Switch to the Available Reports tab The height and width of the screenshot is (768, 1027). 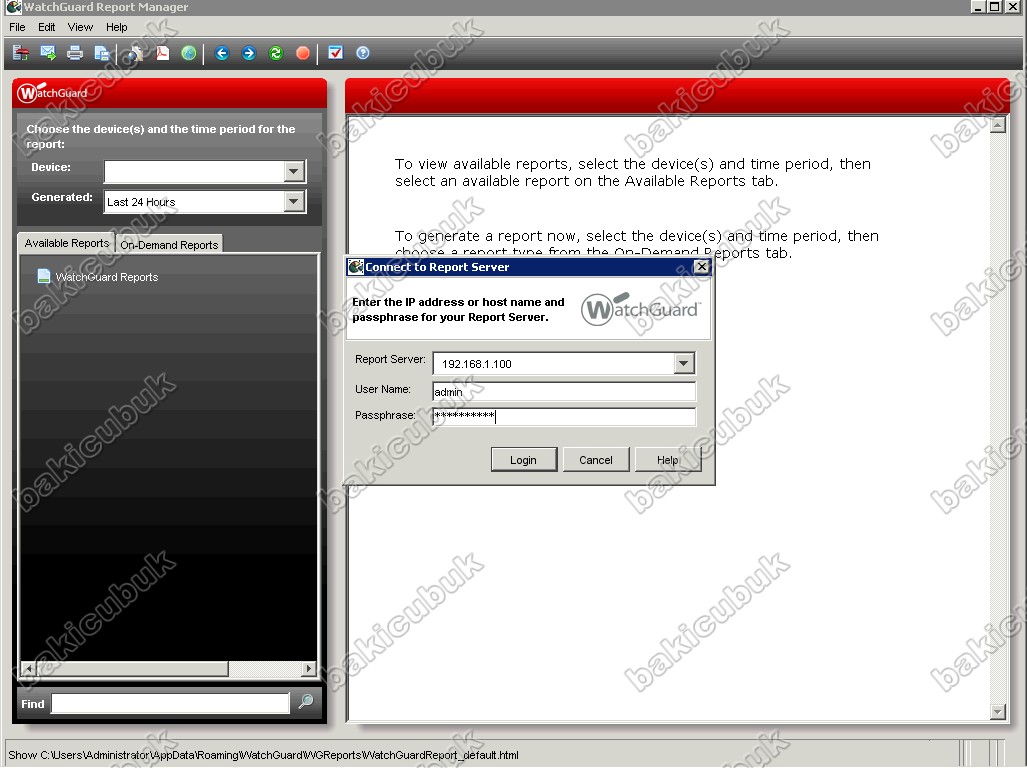point(66,243)
